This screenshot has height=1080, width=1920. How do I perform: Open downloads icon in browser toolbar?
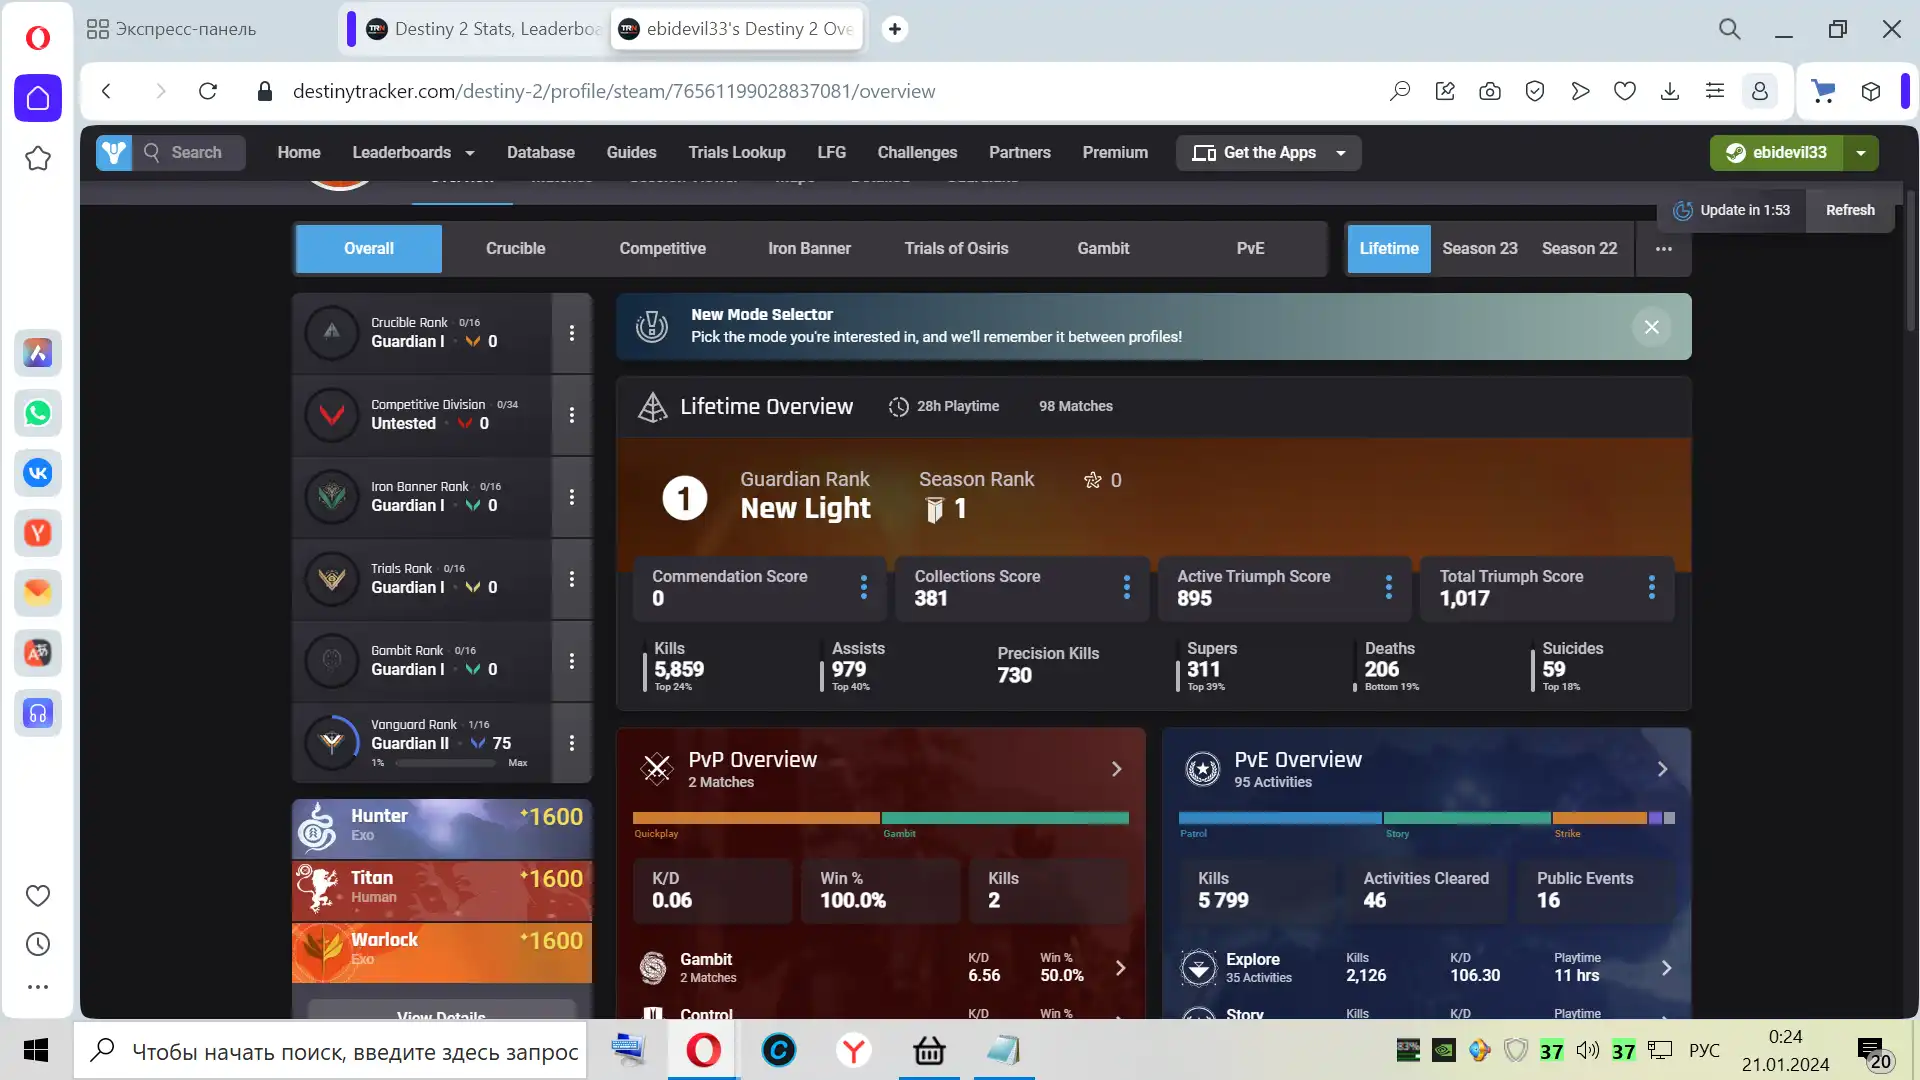(1670, 91)
